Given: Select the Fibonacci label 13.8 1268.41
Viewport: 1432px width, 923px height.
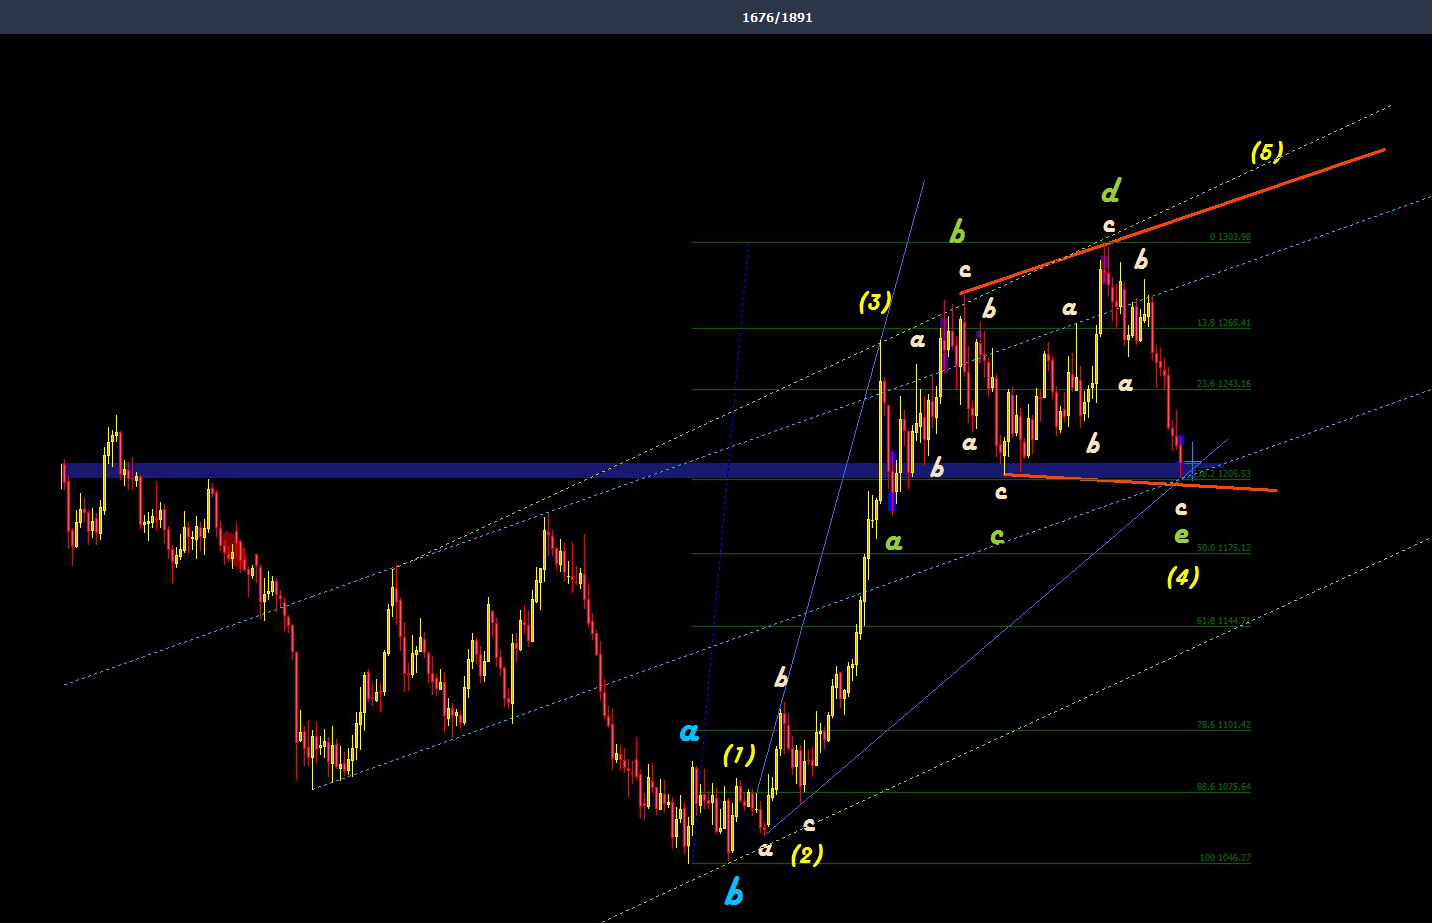Looking at the screenshot, I should coord(1224,323).
